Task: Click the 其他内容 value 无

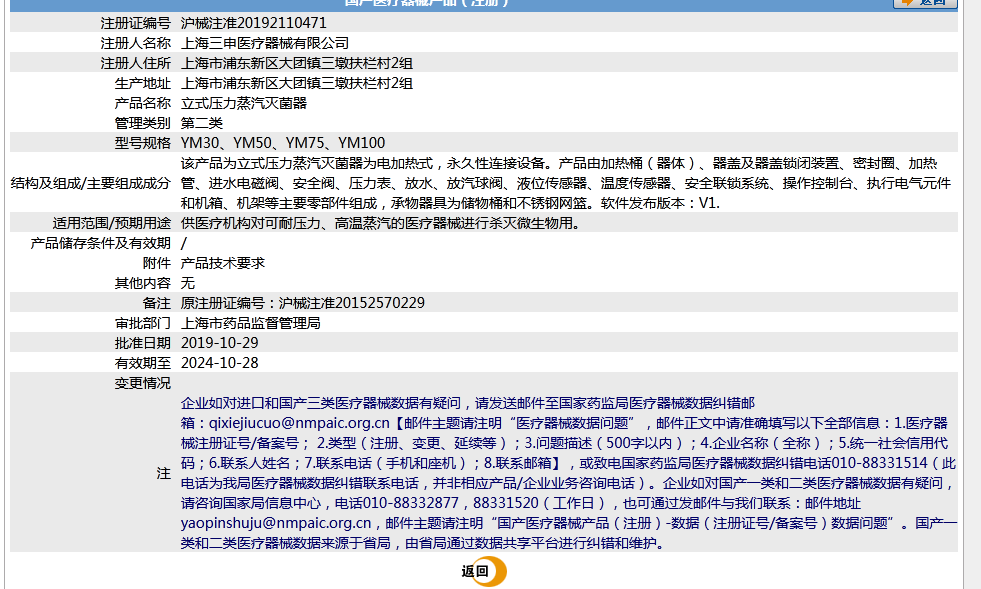Action: click(x=188, y=283)
